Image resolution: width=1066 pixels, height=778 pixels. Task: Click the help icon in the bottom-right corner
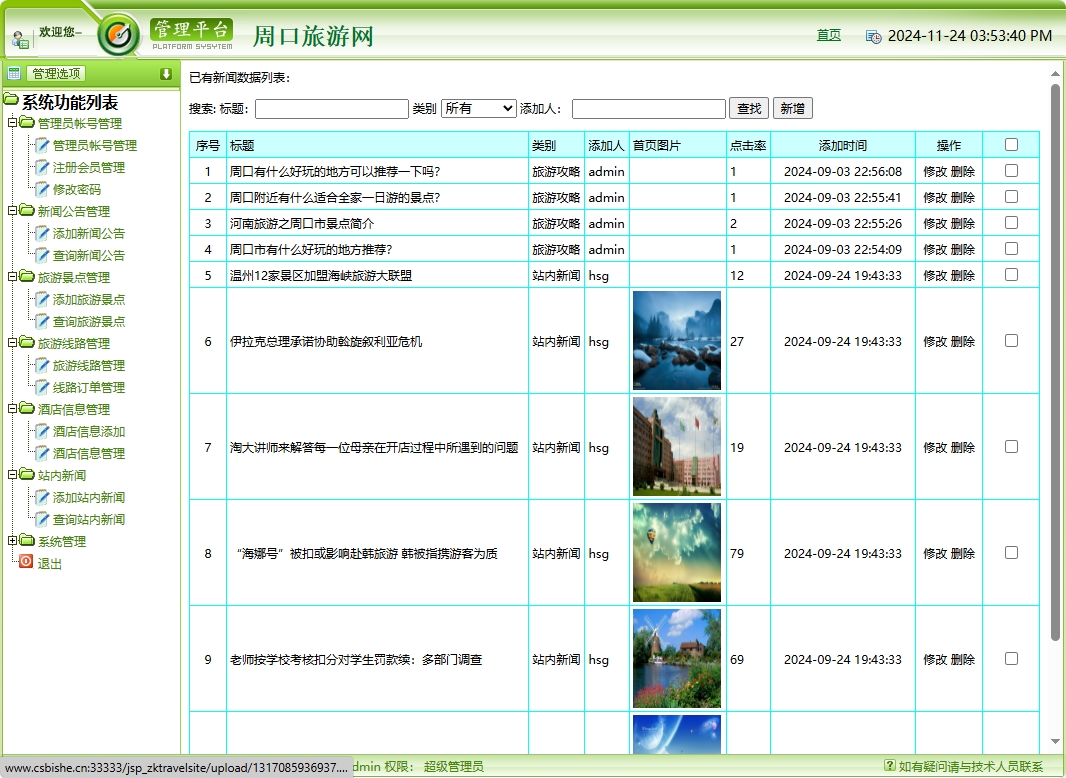coord(890,763)
